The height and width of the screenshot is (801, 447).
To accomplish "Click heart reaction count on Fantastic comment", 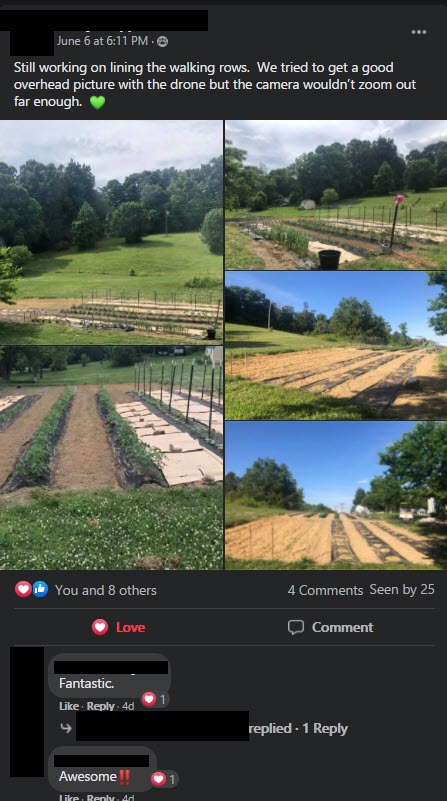I will click(x=155, y=699).
